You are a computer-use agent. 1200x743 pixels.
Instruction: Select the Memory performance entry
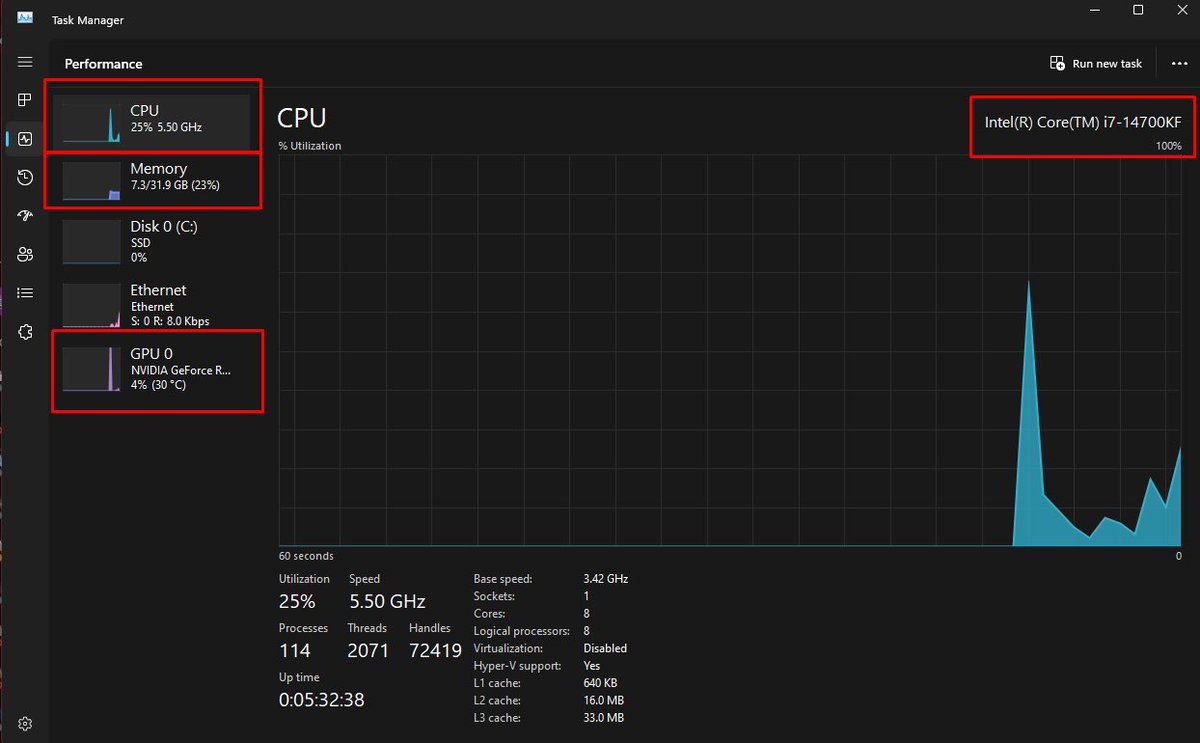pos(151,178)
